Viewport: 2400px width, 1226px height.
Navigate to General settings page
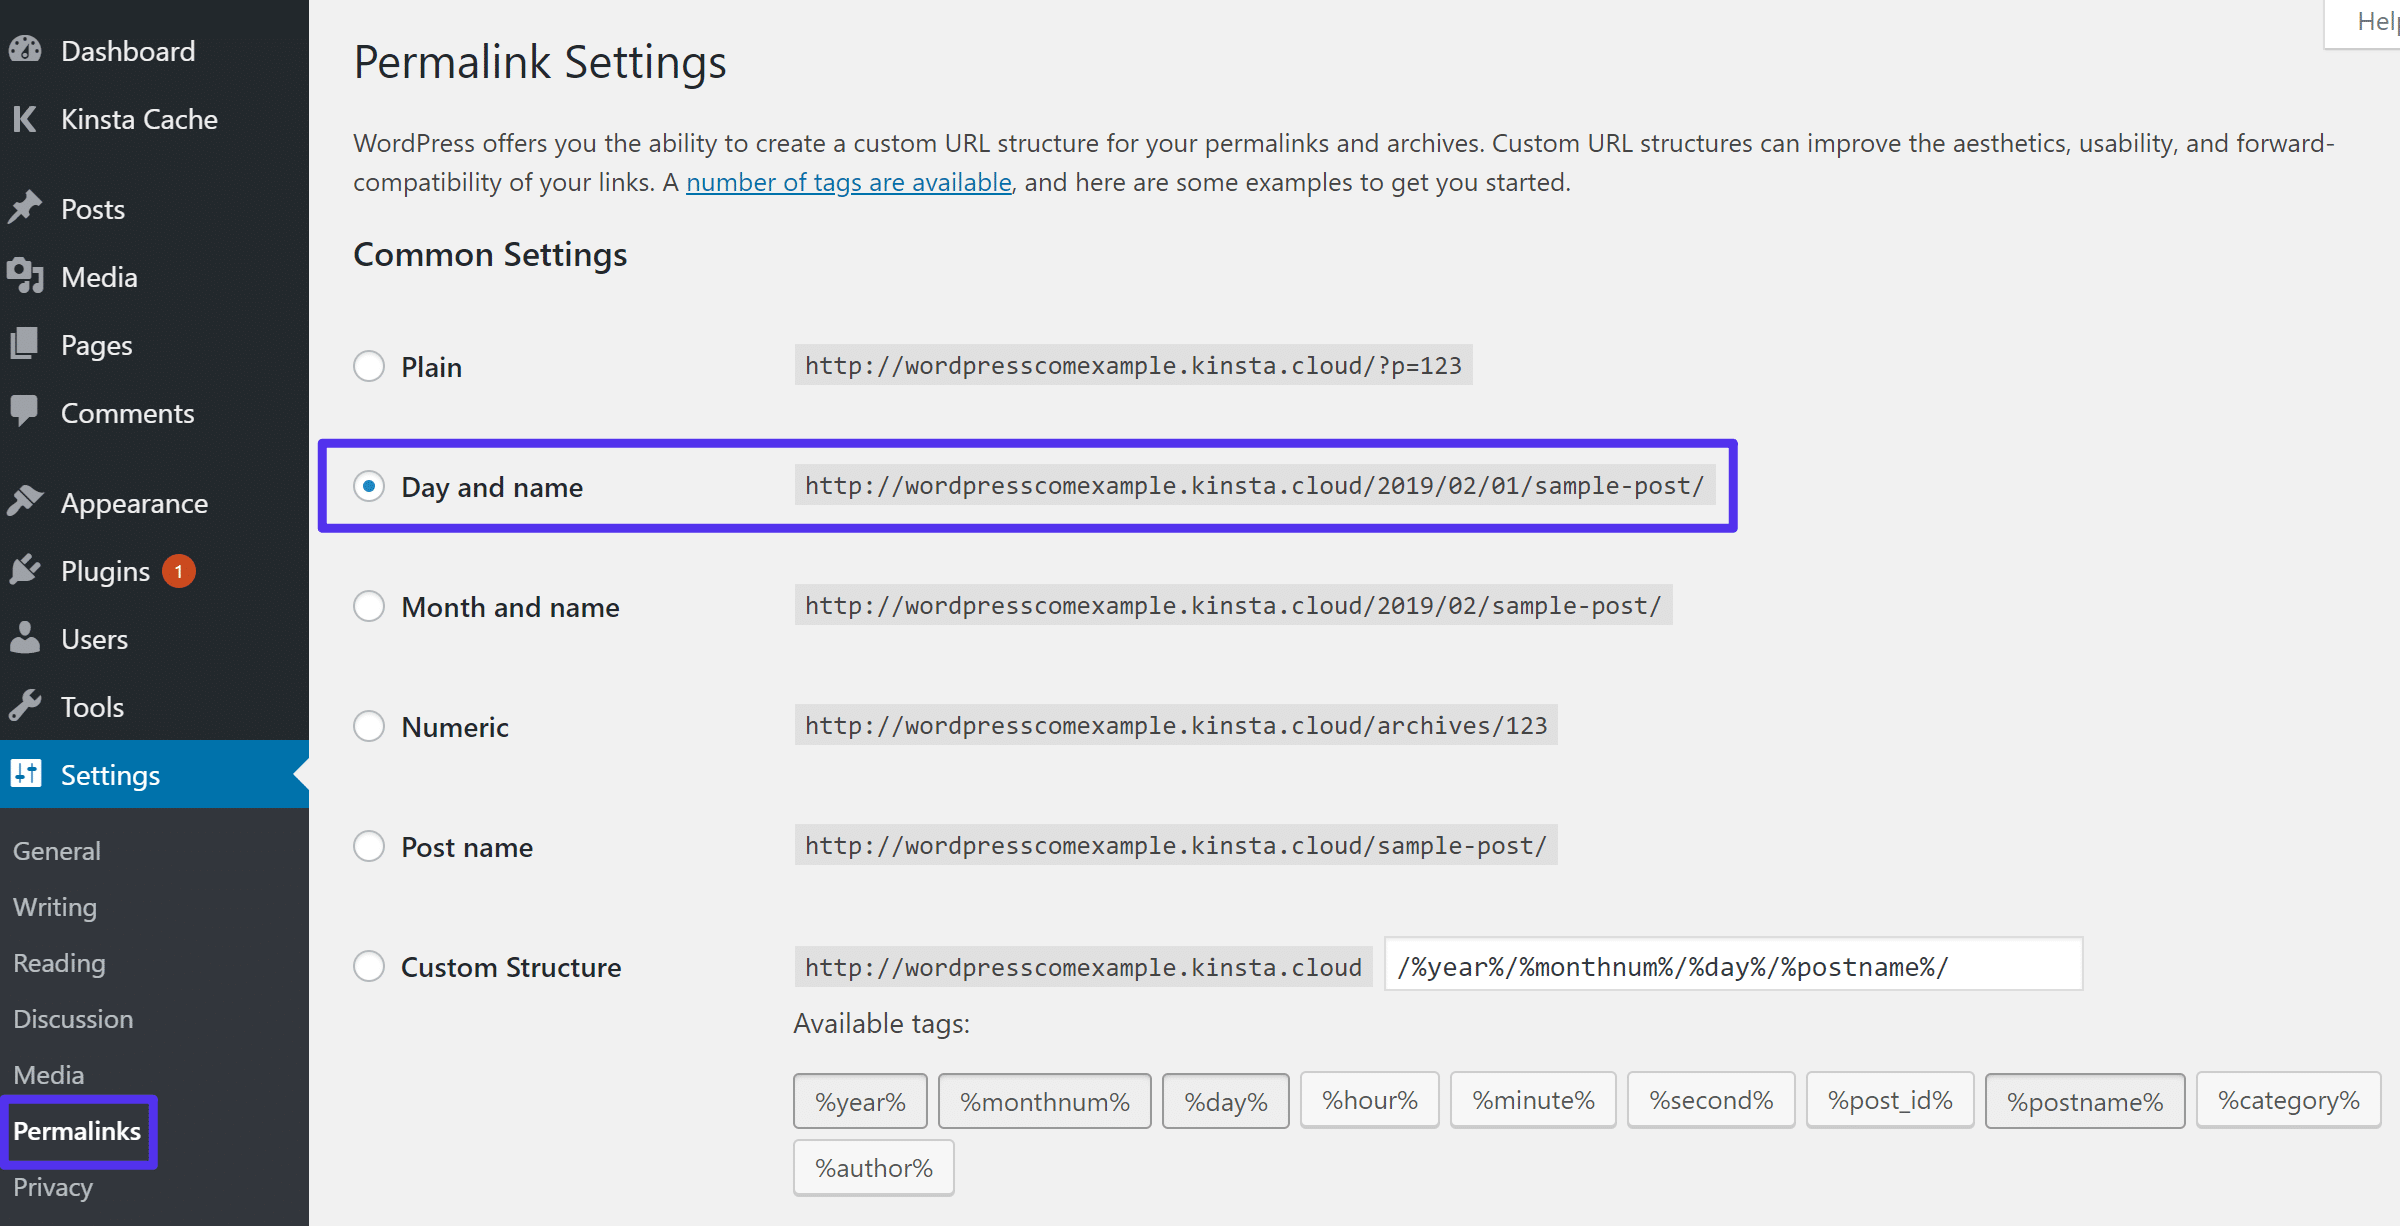[55, 851]
